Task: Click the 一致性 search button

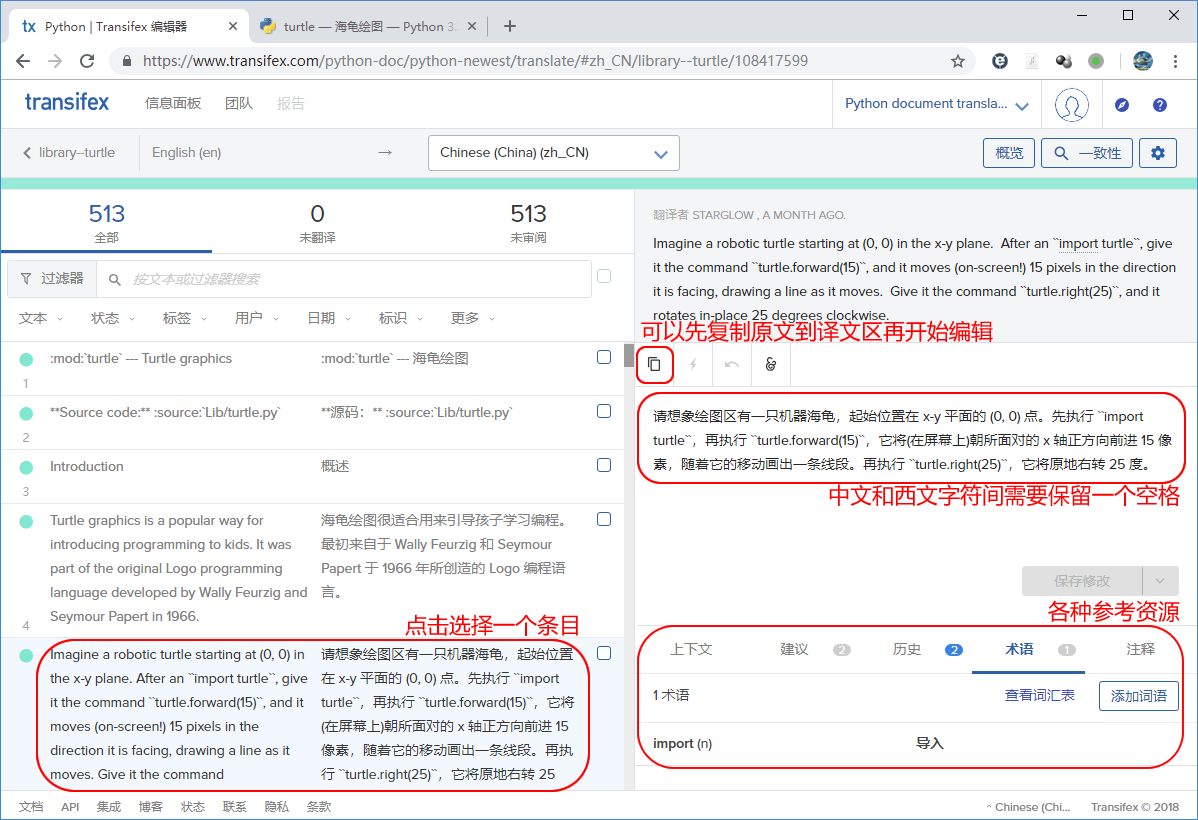Action: [x=1087, y=153]
